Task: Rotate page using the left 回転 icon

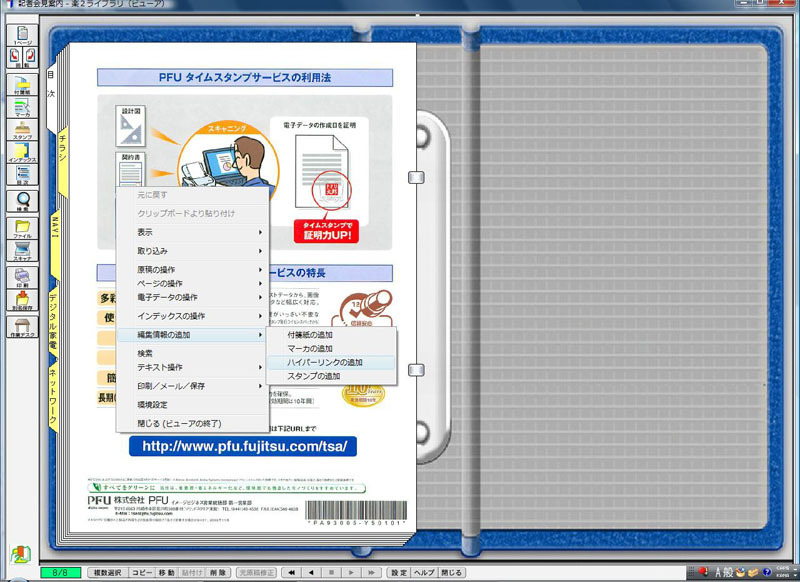Action: click(15, 57)
